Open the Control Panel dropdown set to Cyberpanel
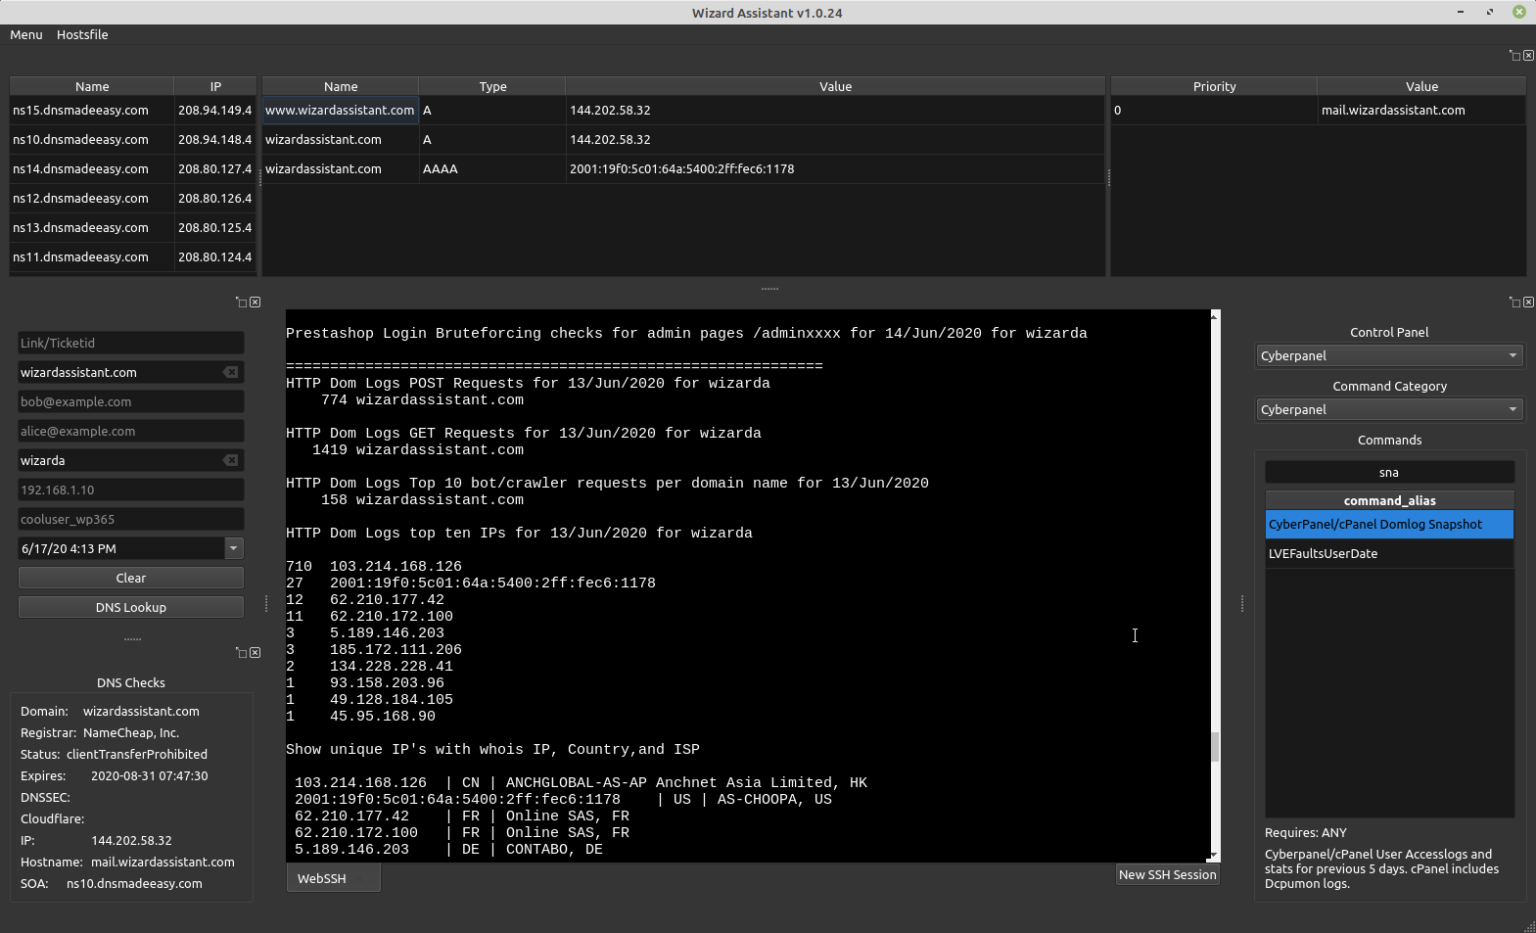1536x933 pixels. pos(1388,355)
